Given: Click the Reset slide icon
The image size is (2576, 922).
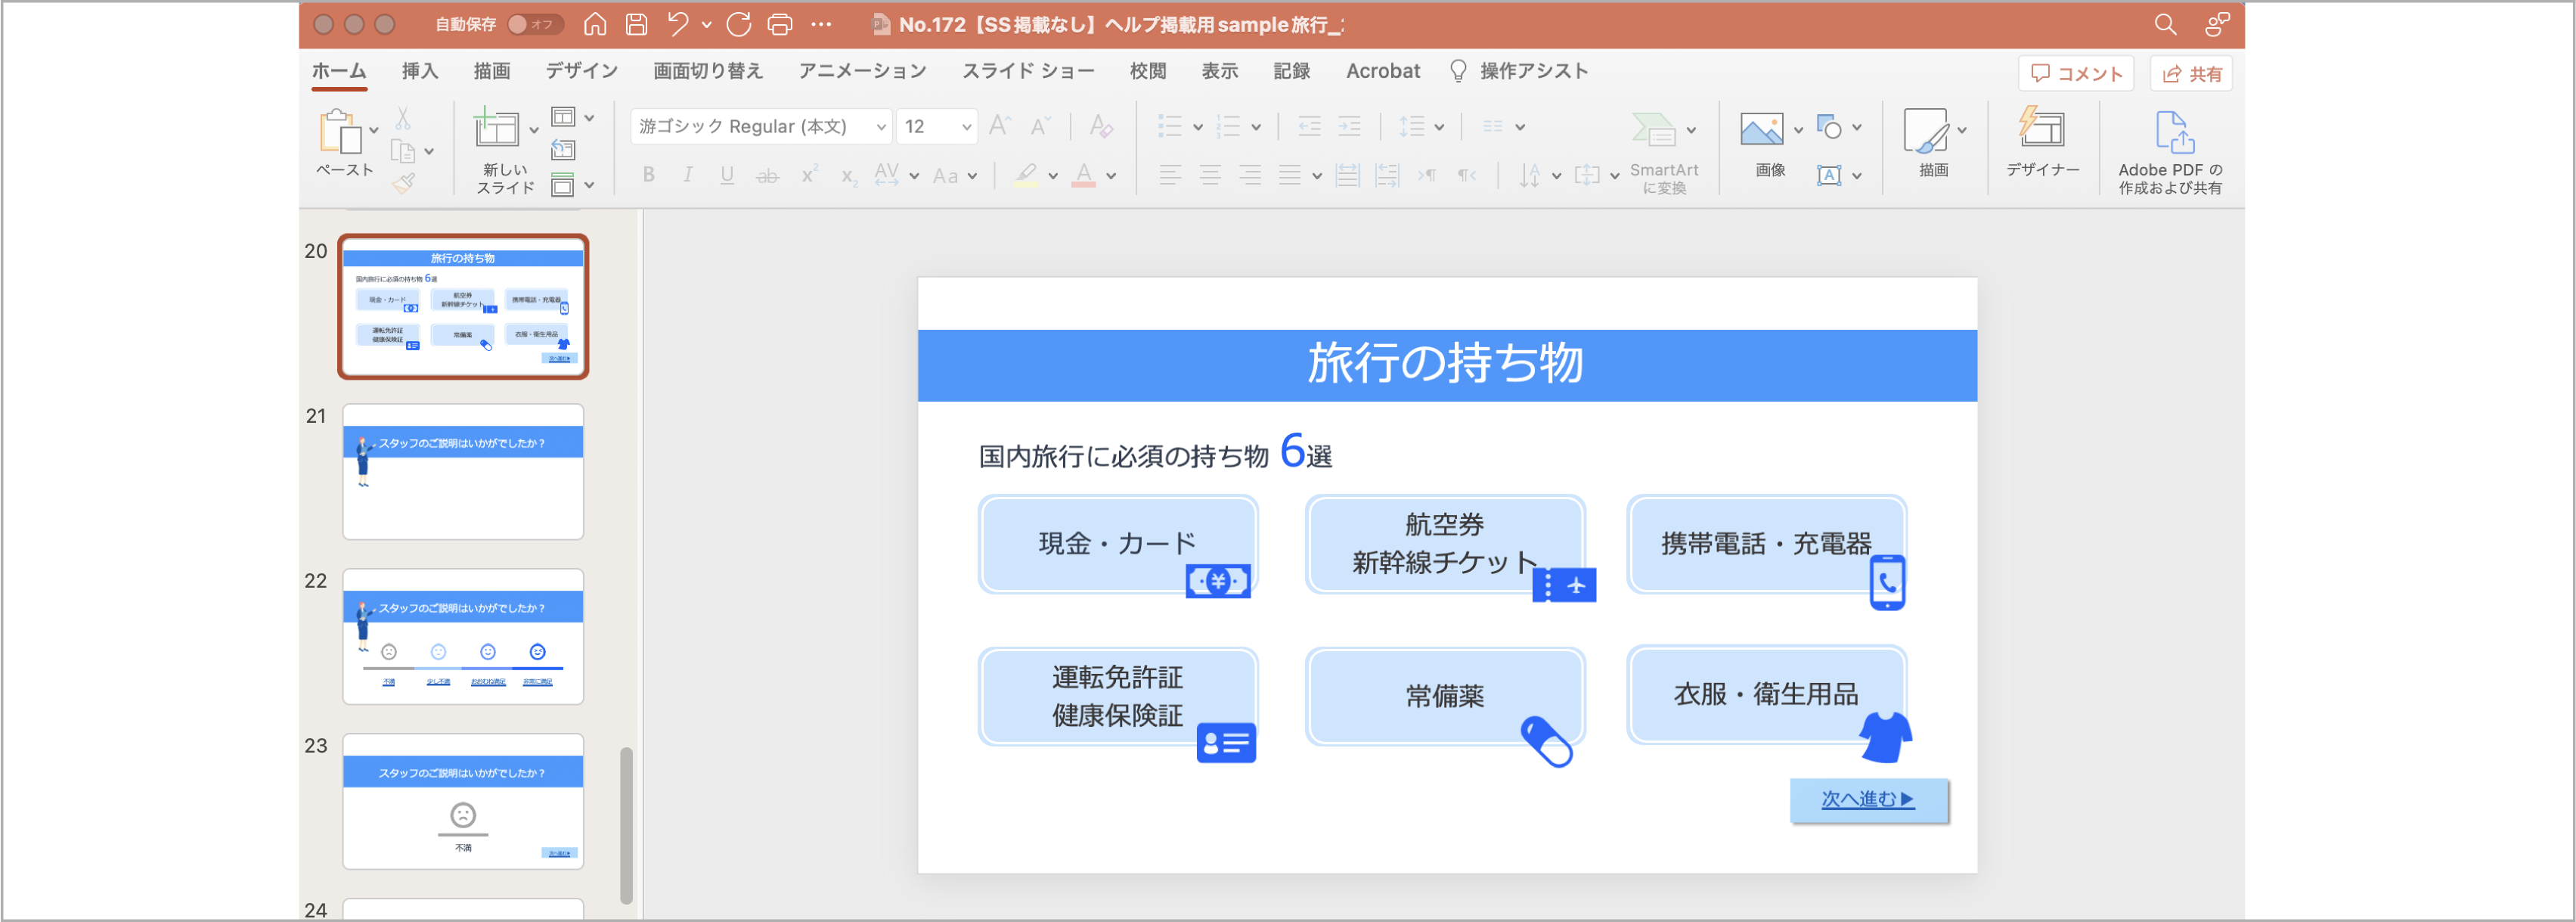Looking at the screenshot, I should tap(564, 150).
